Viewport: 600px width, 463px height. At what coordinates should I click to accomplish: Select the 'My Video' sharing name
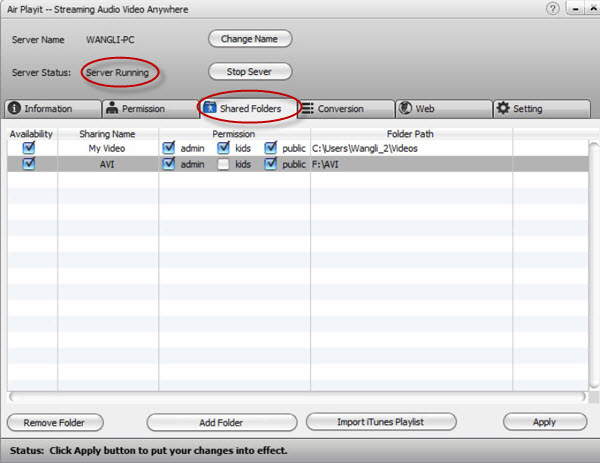pos(107,148)
